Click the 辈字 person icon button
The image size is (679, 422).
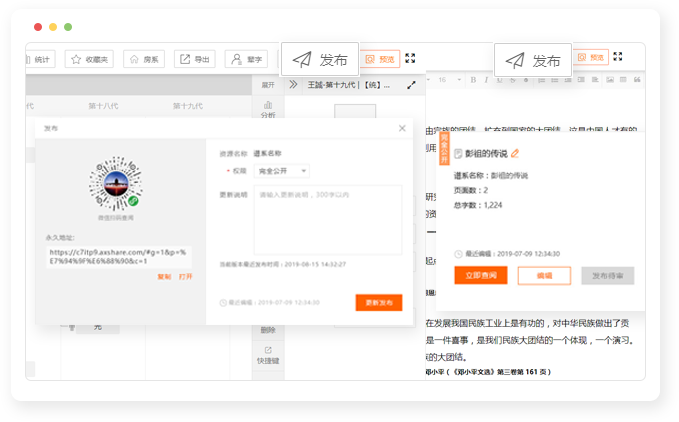245,59
